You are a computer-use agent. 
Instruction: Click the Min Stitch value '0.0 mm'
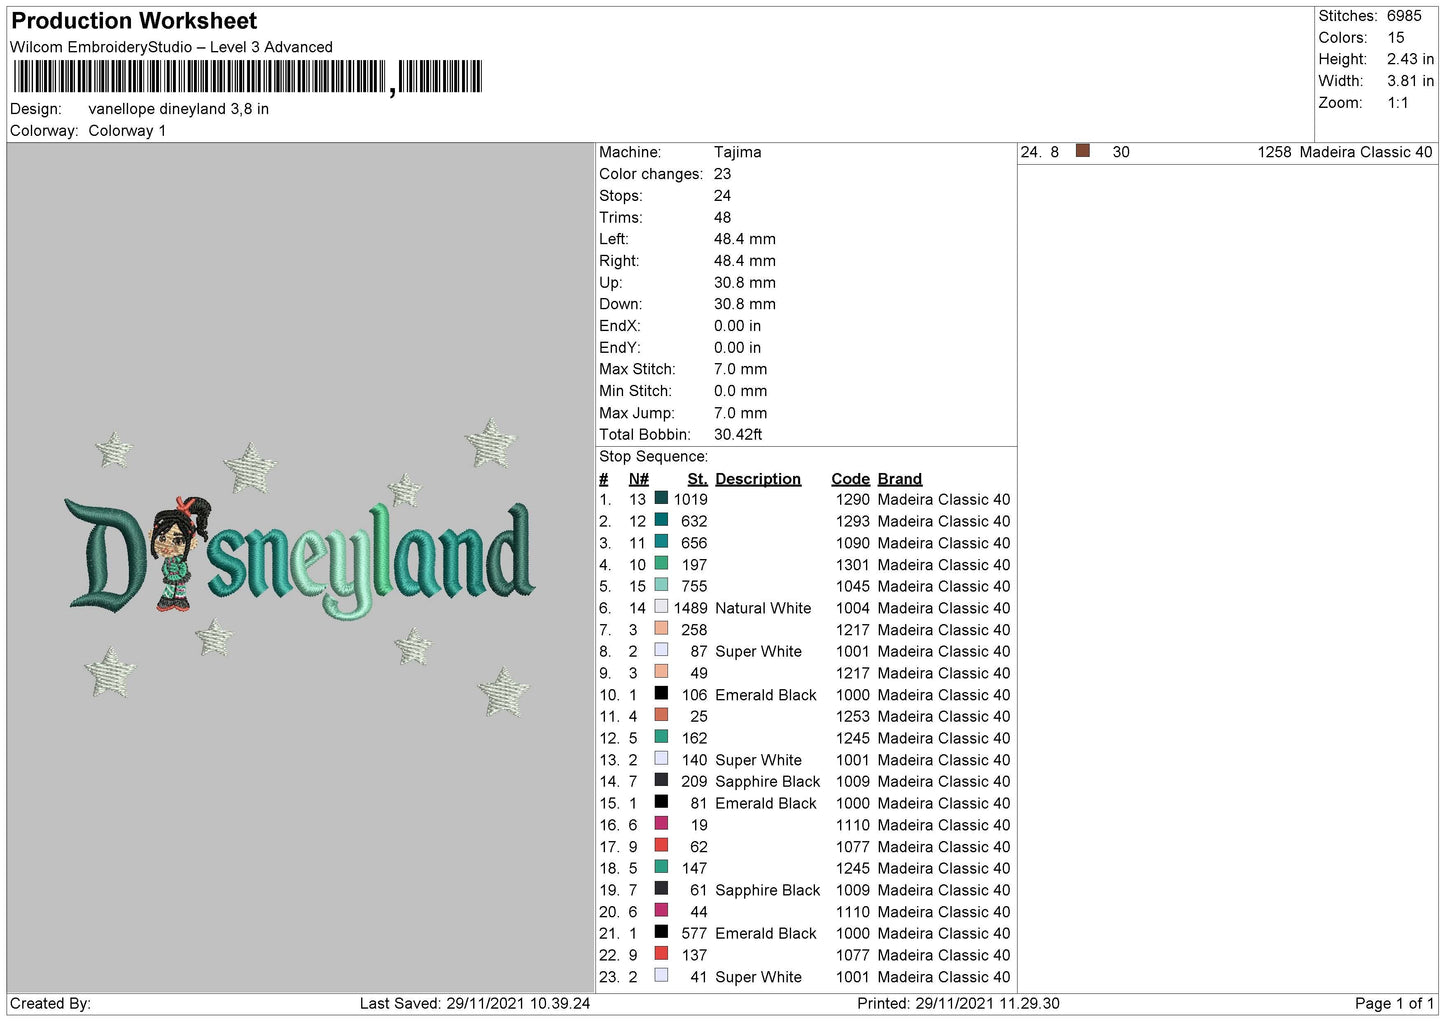pyautogui.click(x=741, y=391)
